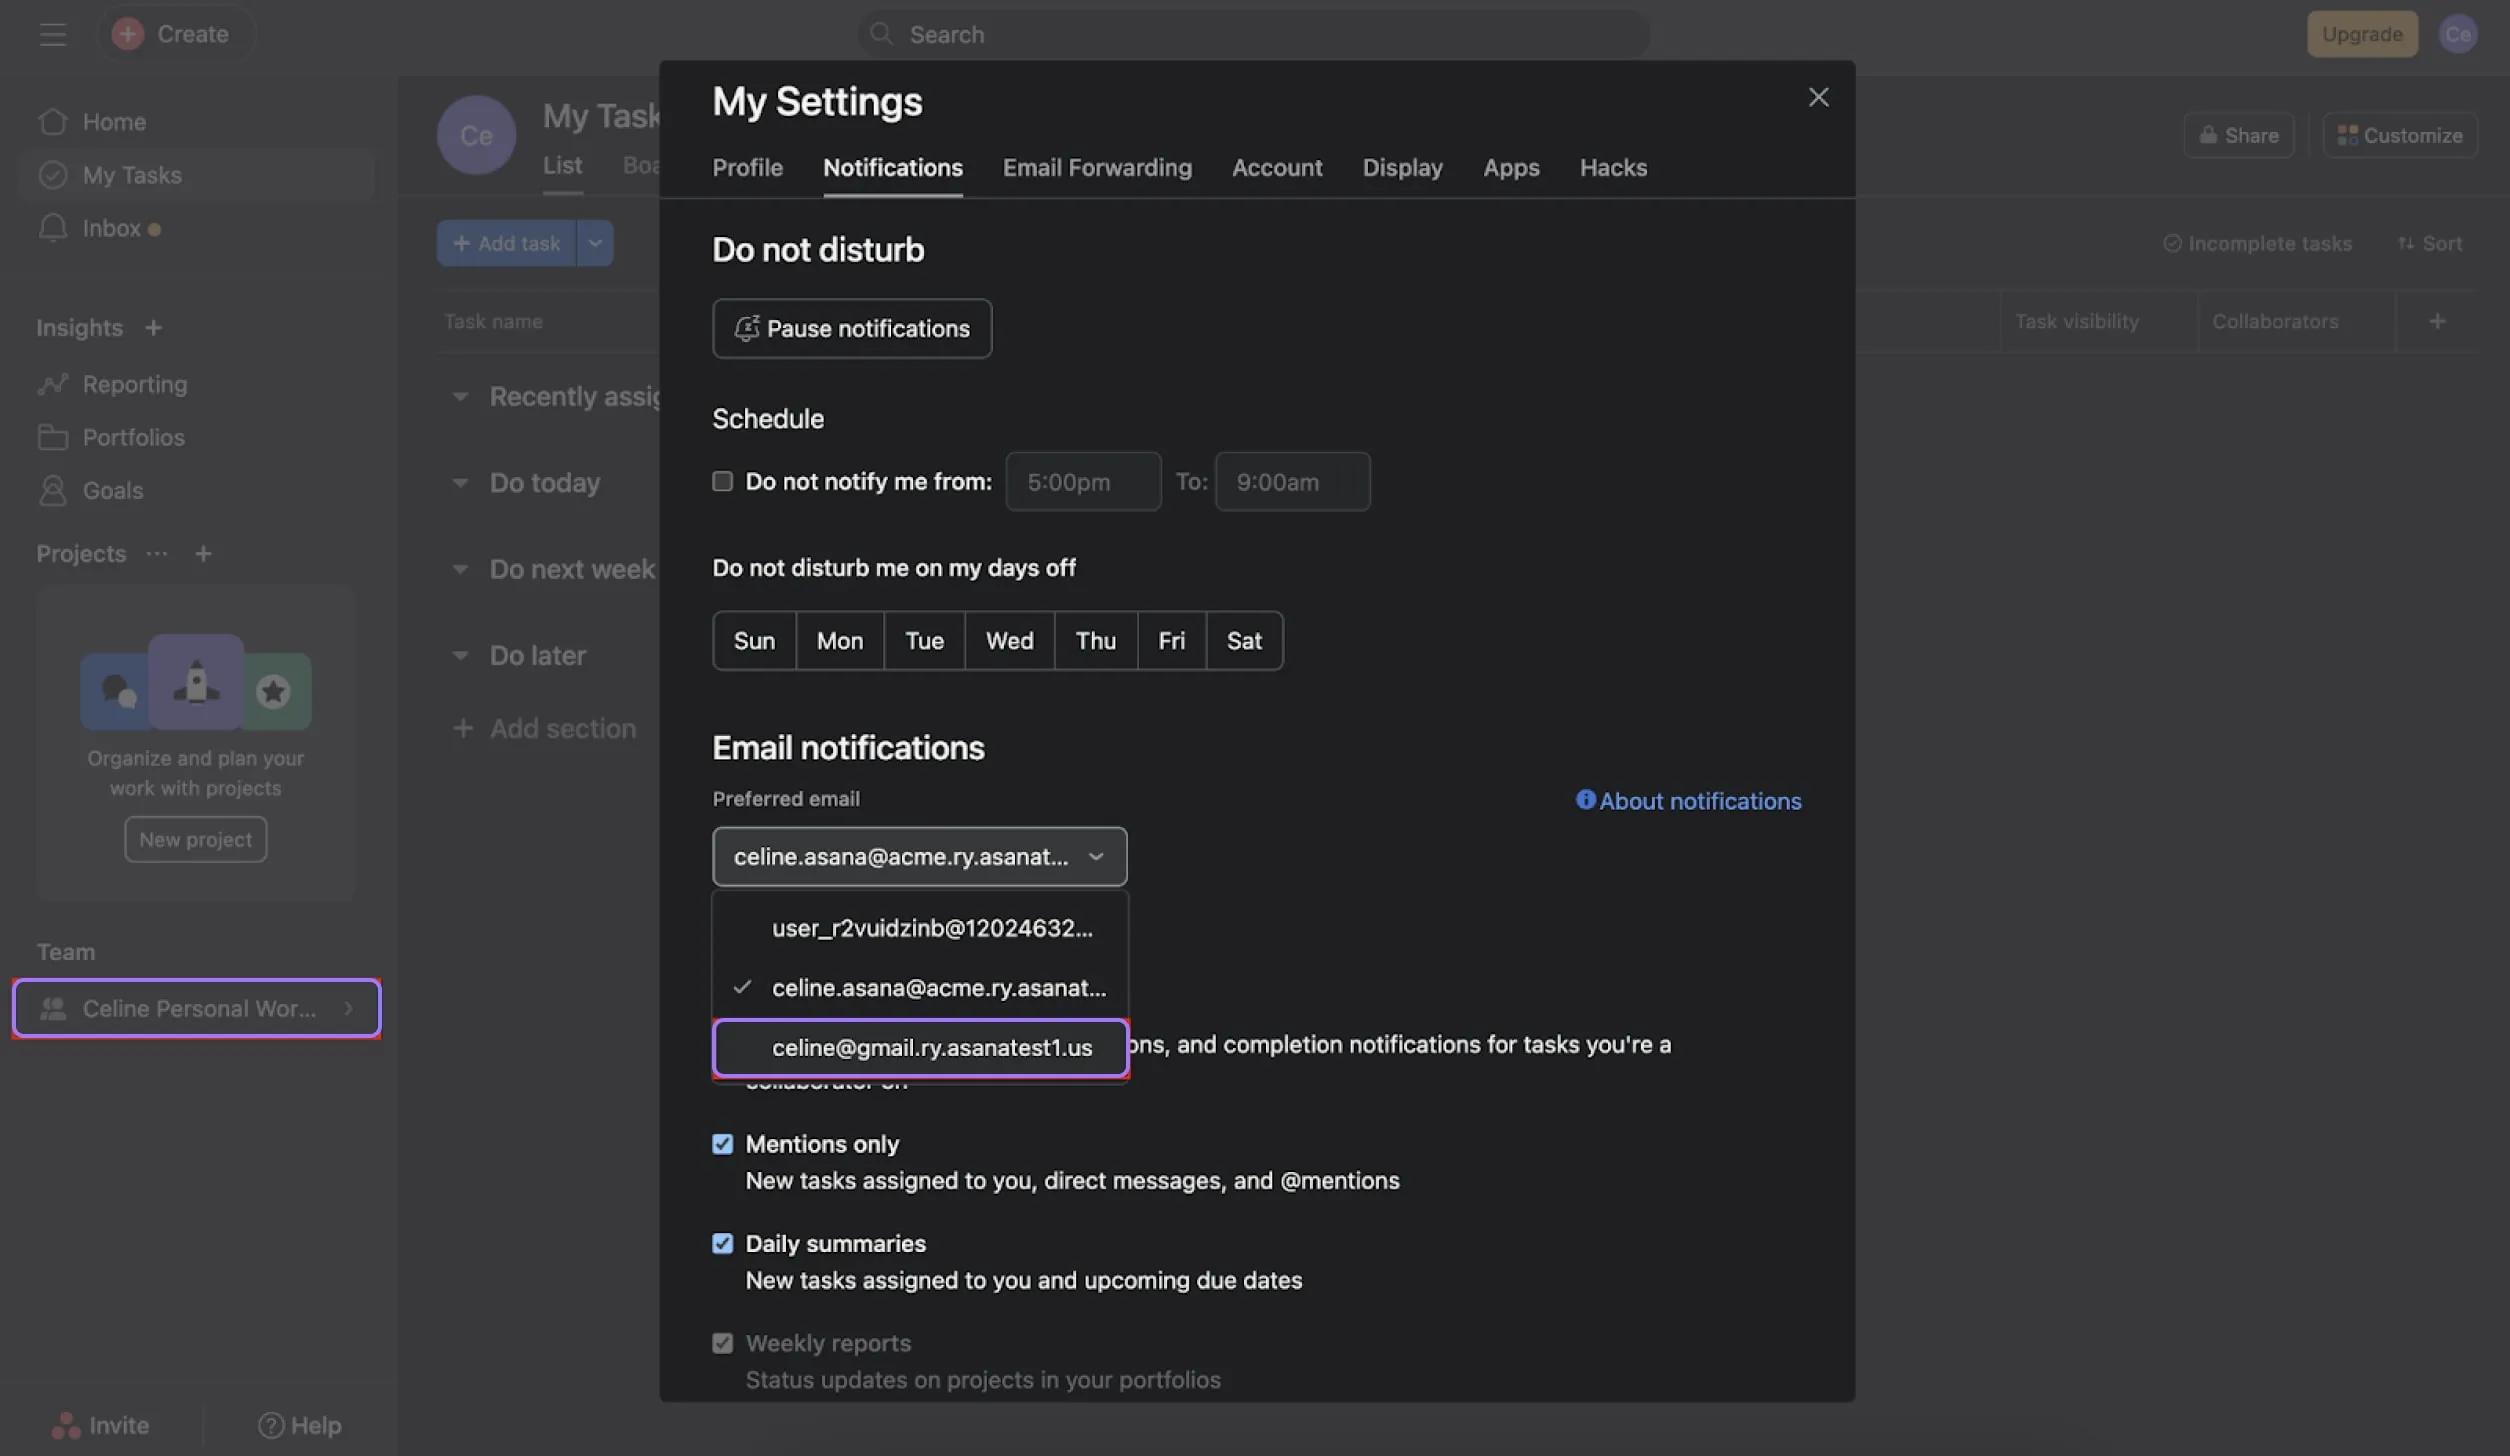Screen dimensions: 2510x1456
Task: Enable the Do not notify me schedule
Action: (x=722, y=481)
